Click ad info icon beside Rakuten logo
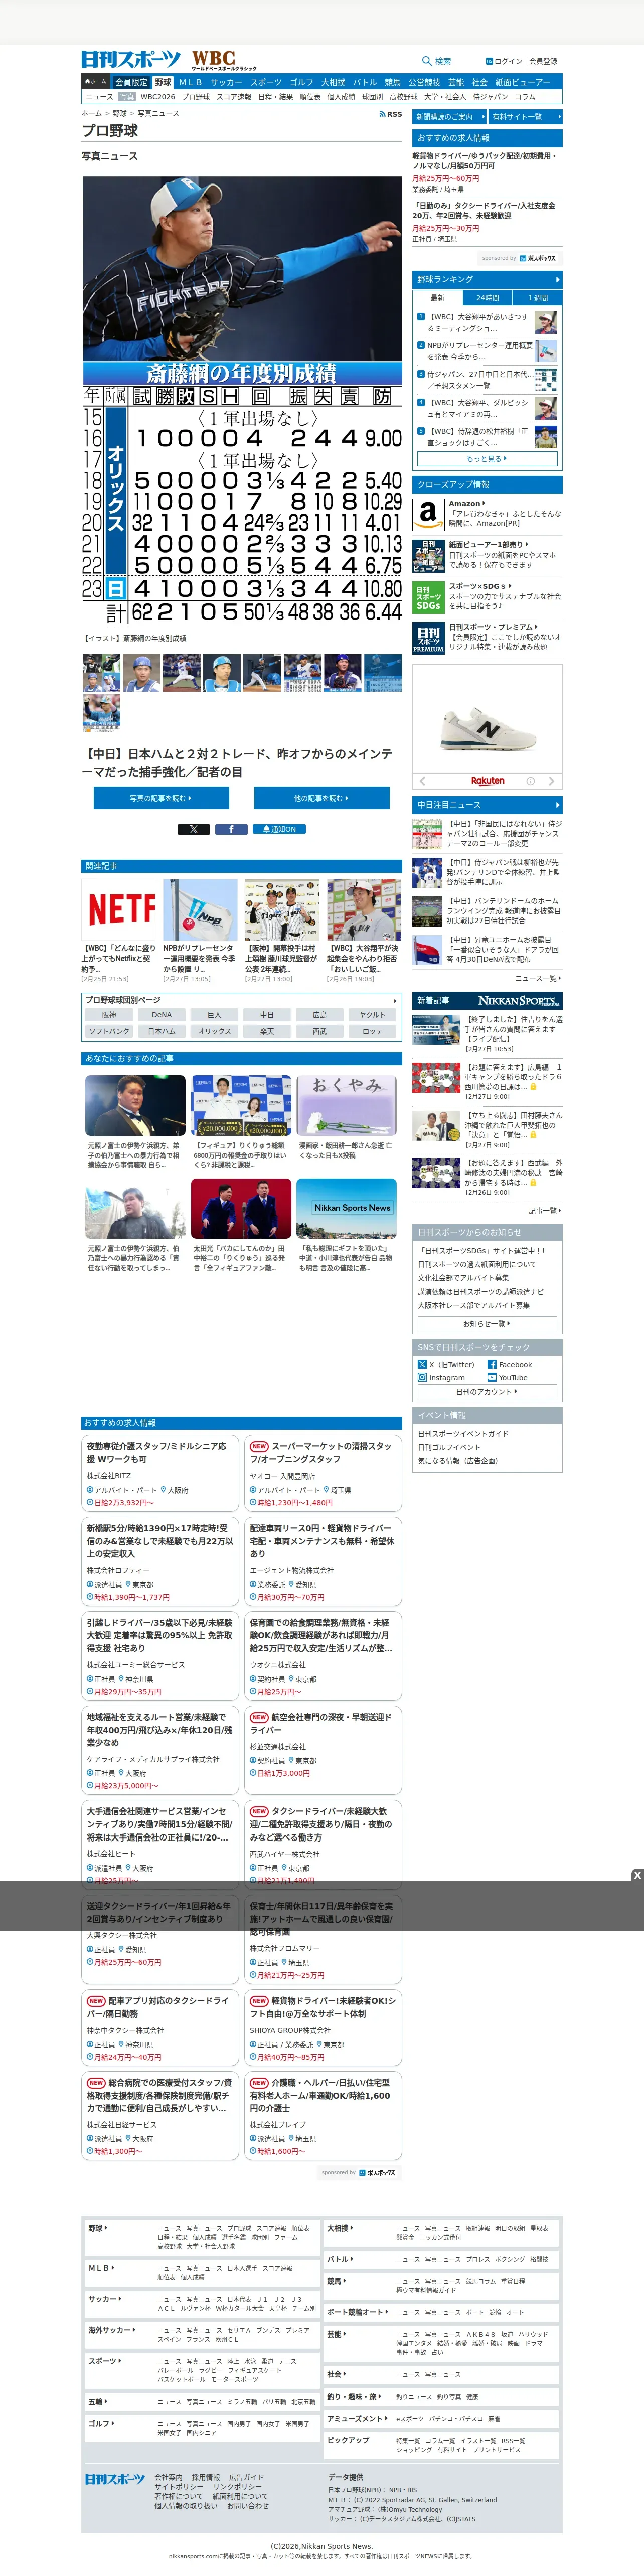 pyautogui.click(x=530, y=781)
